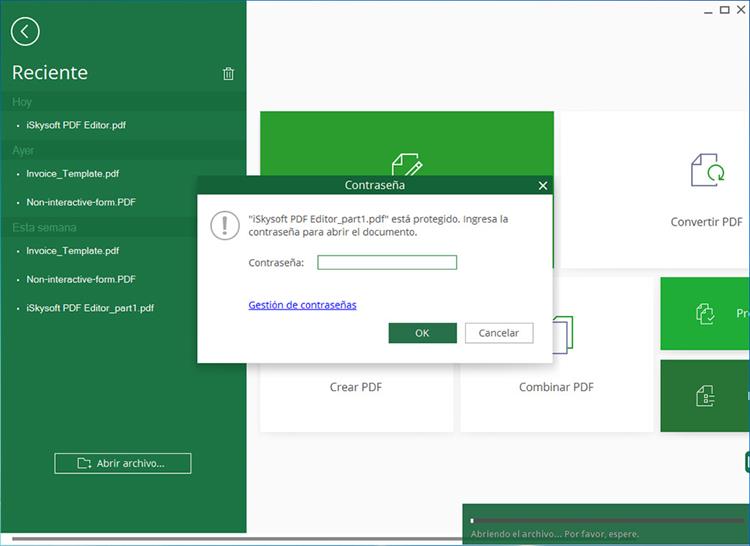750x546 pixels.
Task: Open iSkysoft PDF Editor_part1.pdf in recent list
Action: 90,308
